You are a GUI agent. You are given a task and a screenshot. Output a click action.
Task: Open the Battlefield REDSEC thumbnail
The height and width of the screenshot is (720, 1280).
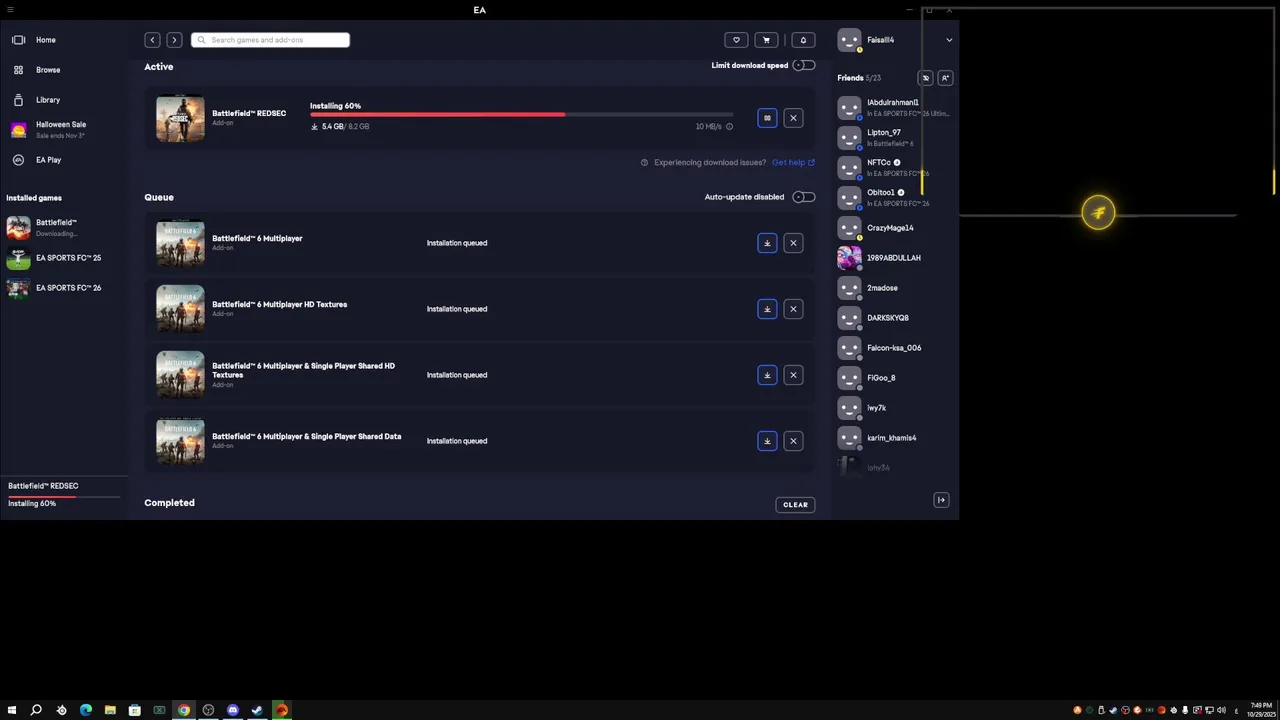pos(180,118)
